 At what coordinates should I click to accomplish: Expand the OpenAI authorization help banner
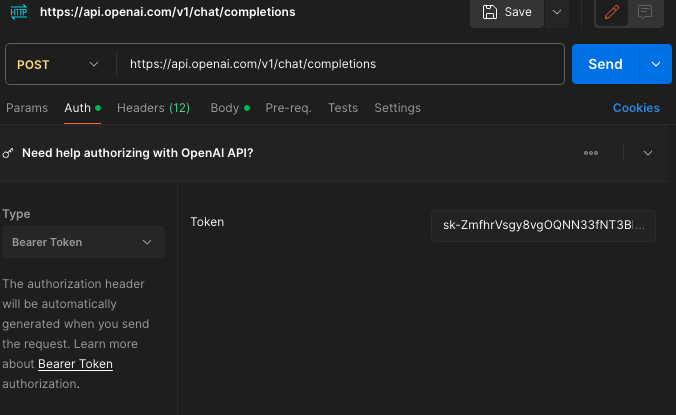[648, 153]
